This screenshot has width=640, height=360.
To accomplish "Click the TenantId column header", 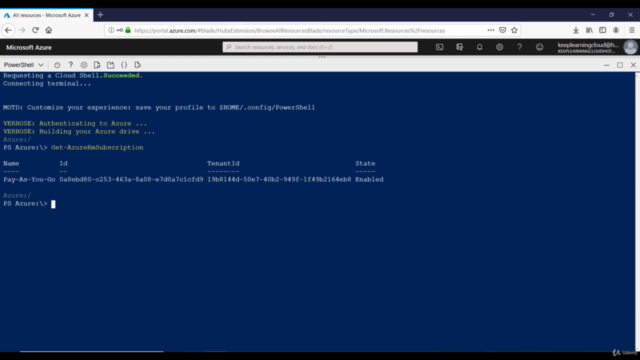I will pyautogui.click(x=223, y=163).
